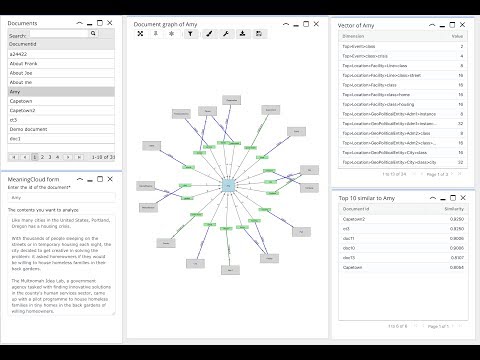480x360 pixels.
Task: Select the About me document
Action: coord(61,82)
